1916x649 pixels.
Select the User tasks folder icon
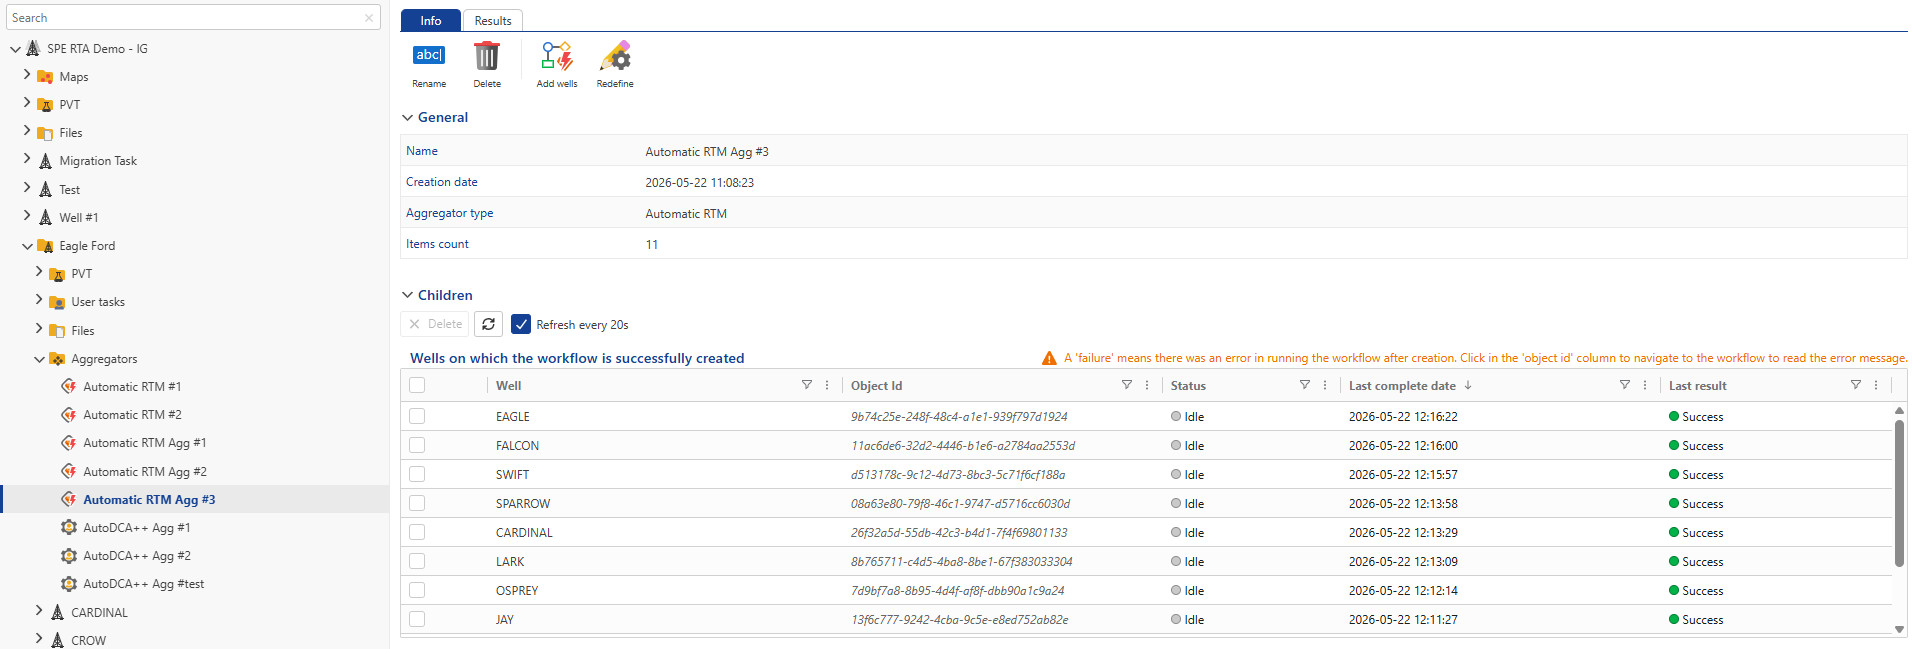pyautogui.click(x=57, y=302)
